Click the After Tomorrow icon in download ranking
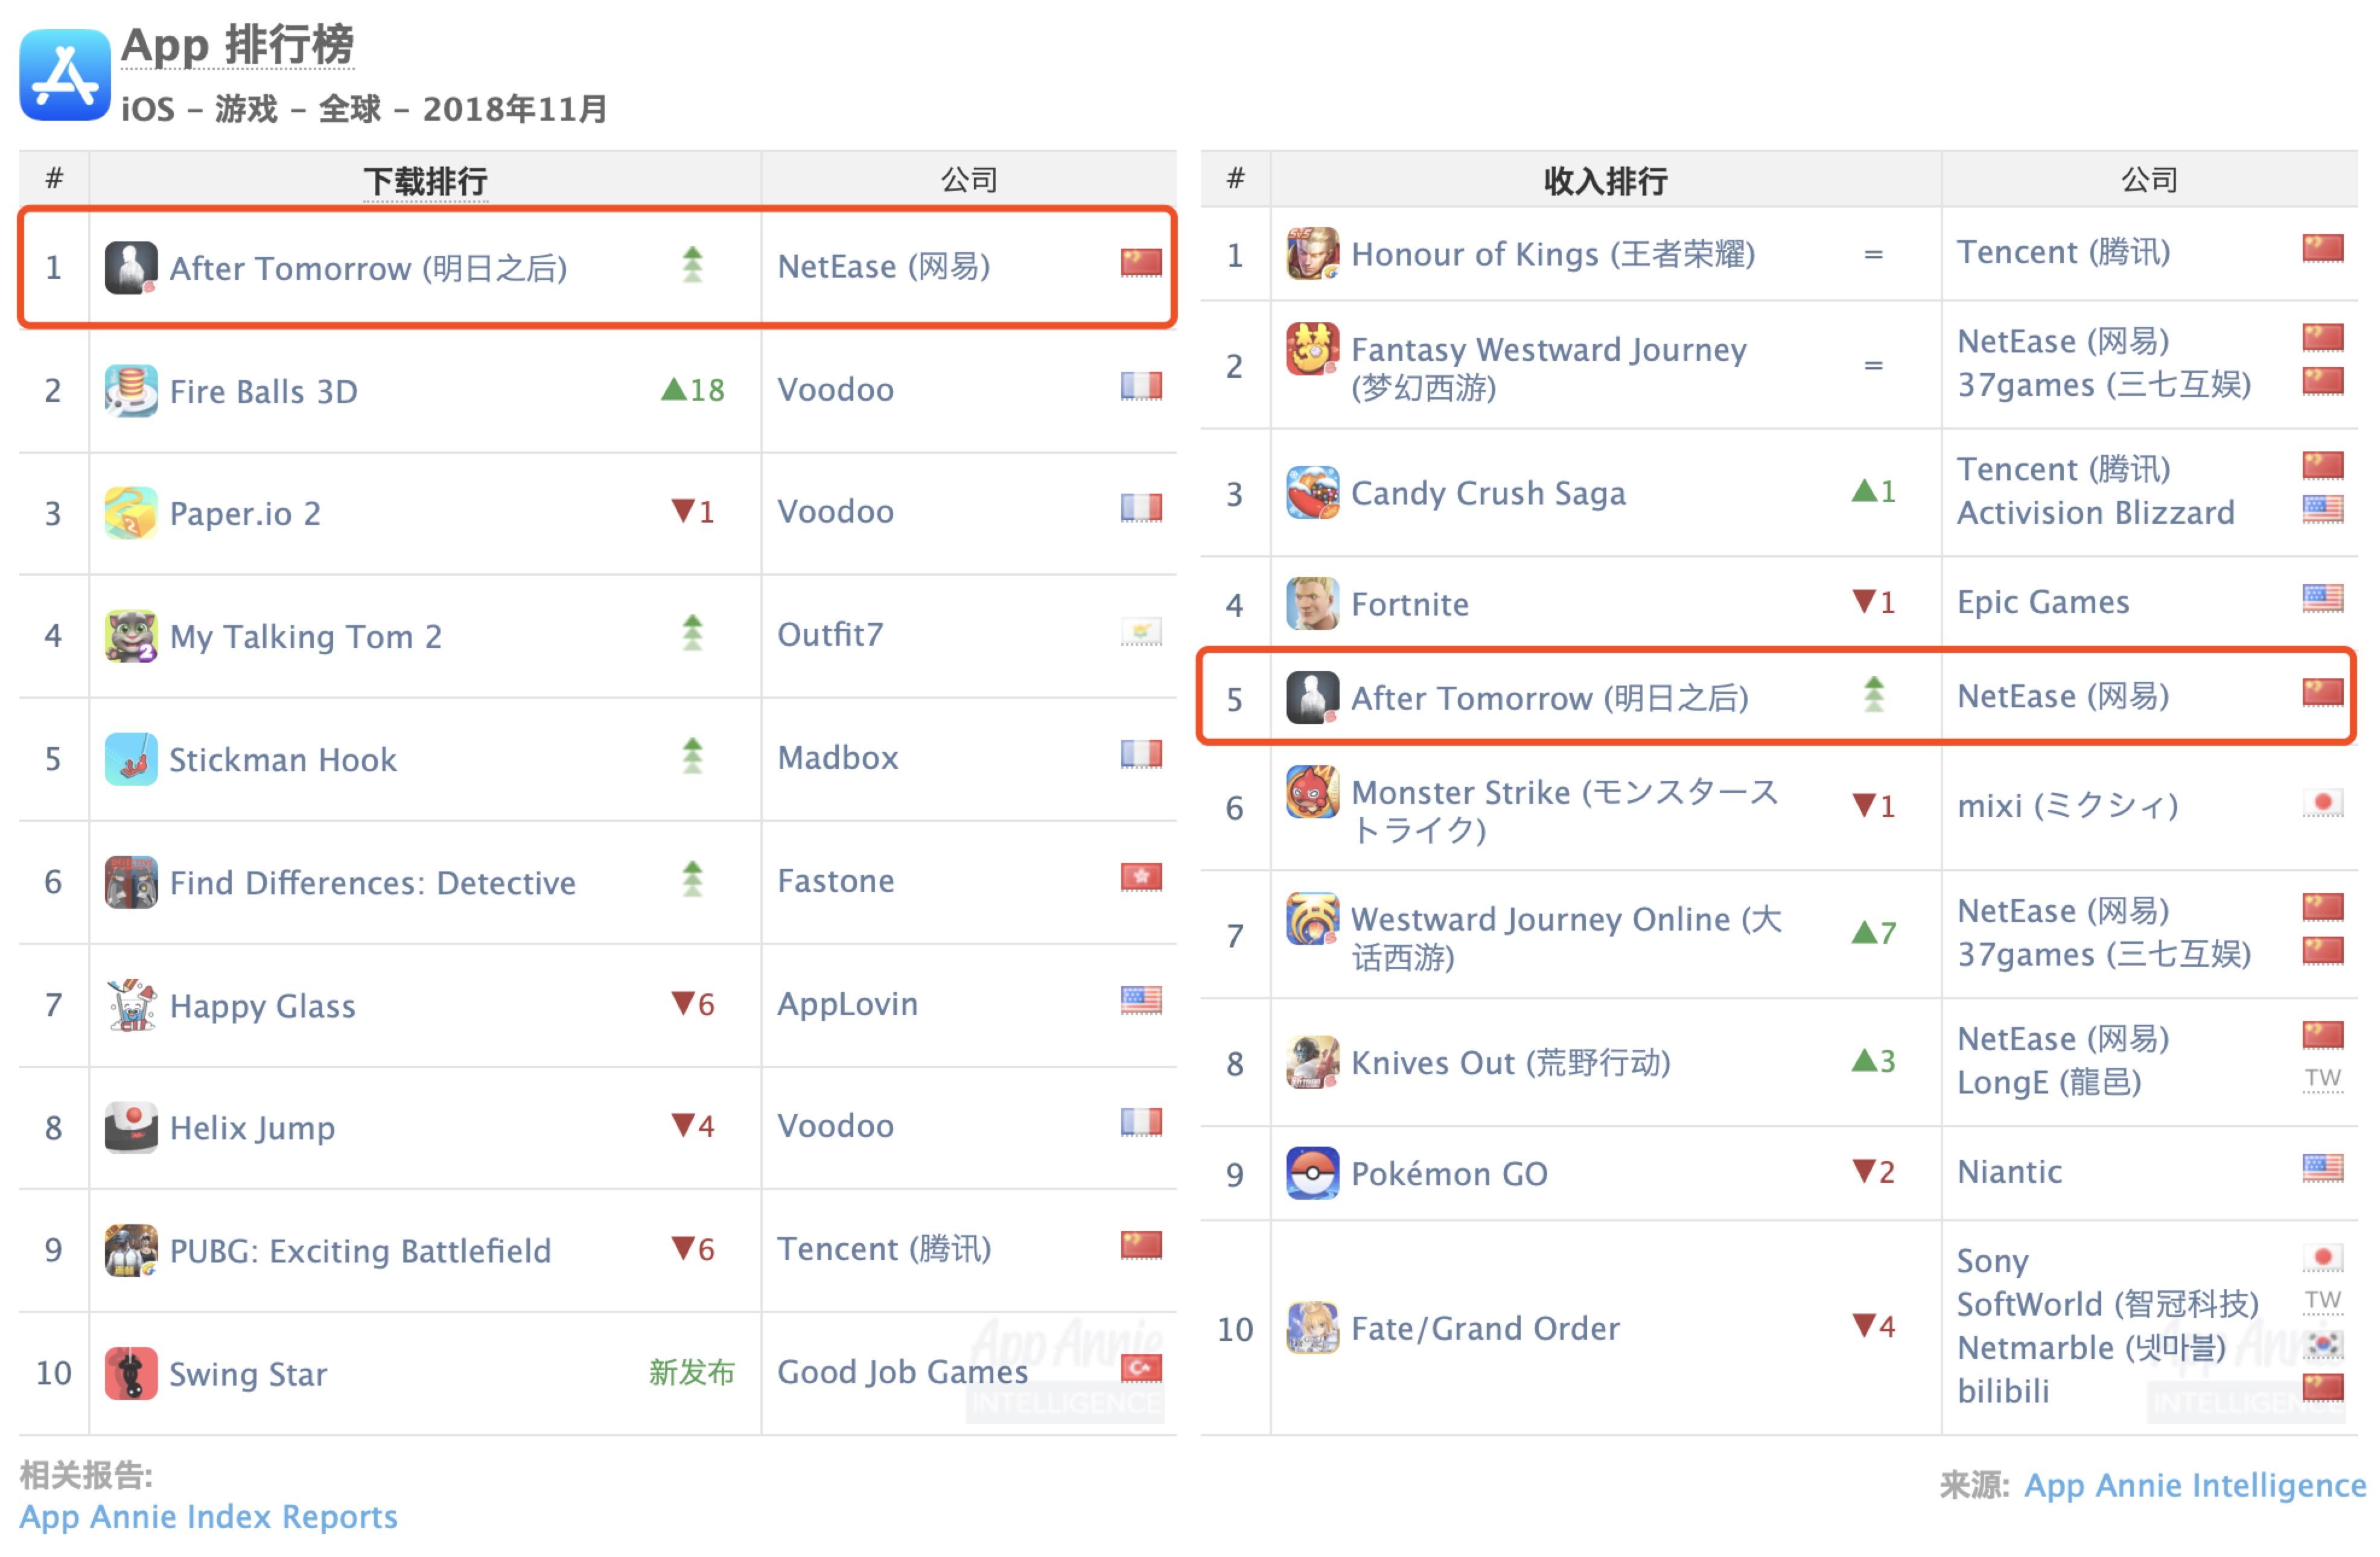Screen dimensions: 2380x1557 [131, 268]
